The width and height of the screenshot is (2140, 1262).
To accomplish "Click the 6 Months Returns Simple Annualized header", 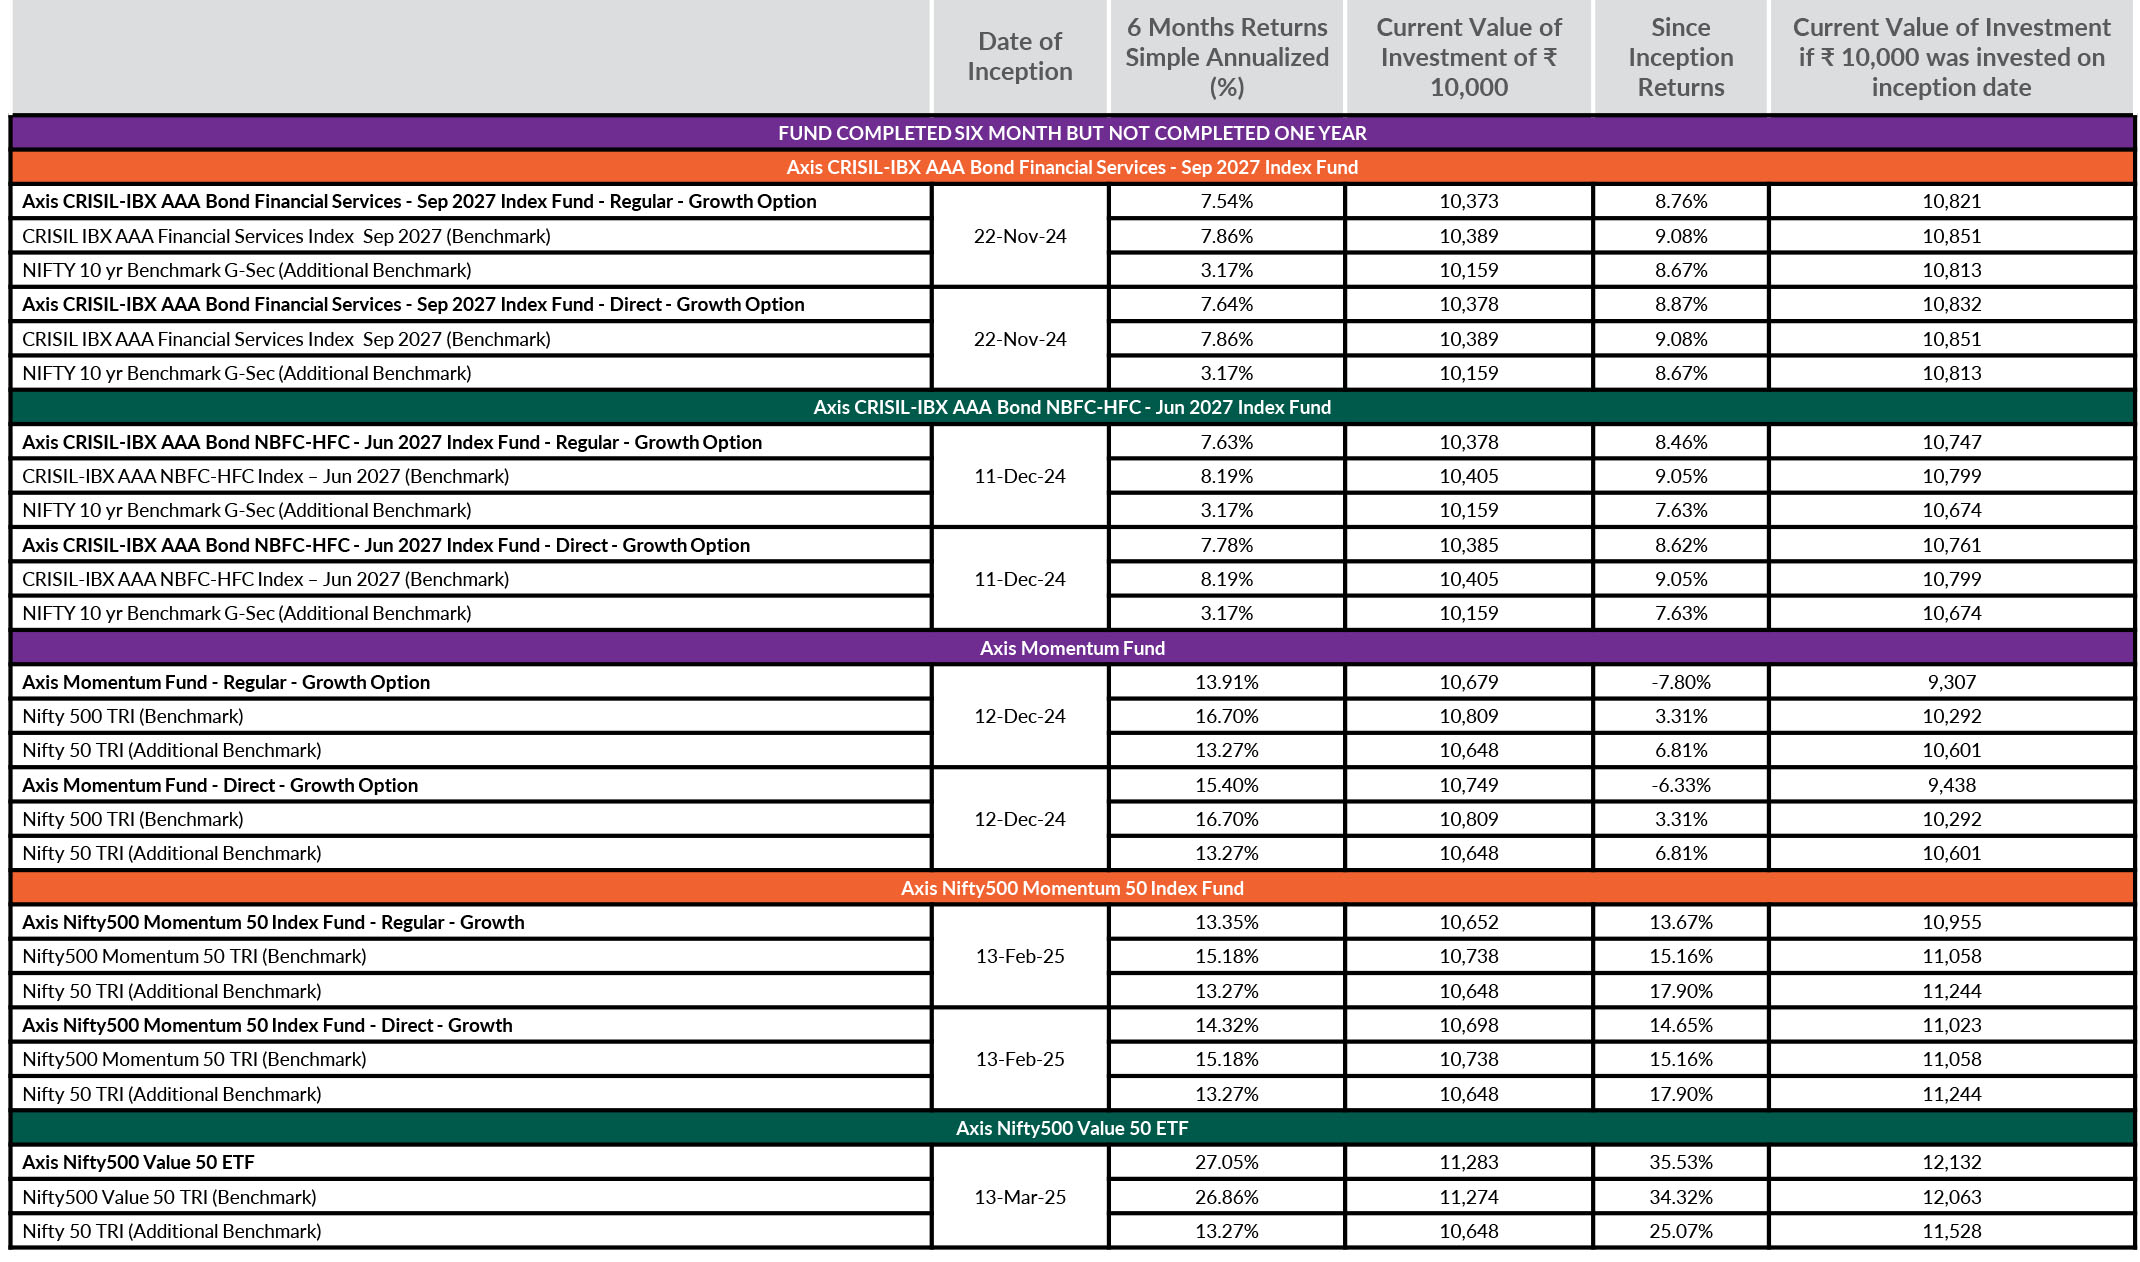I will pyautogui.click(x=1226, y=57).
